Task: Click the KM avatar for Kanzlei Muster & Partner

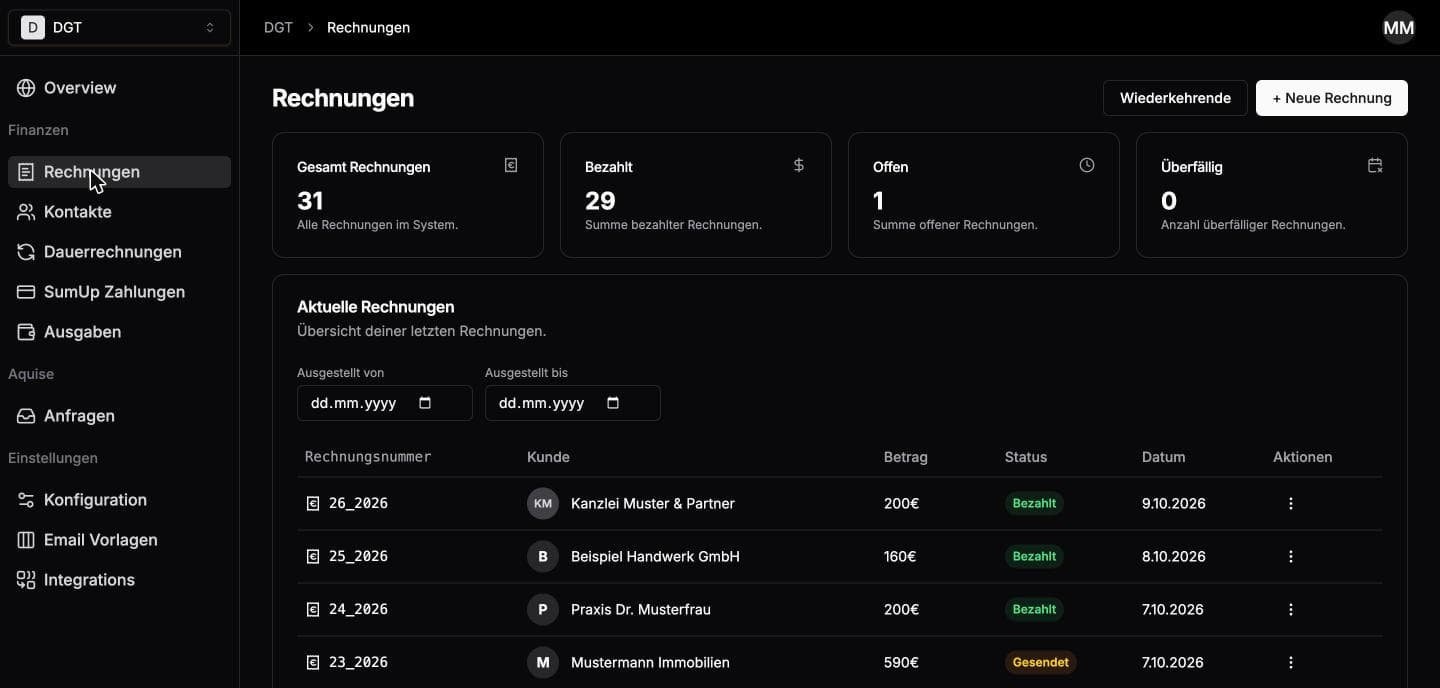Action: (543, 503)
